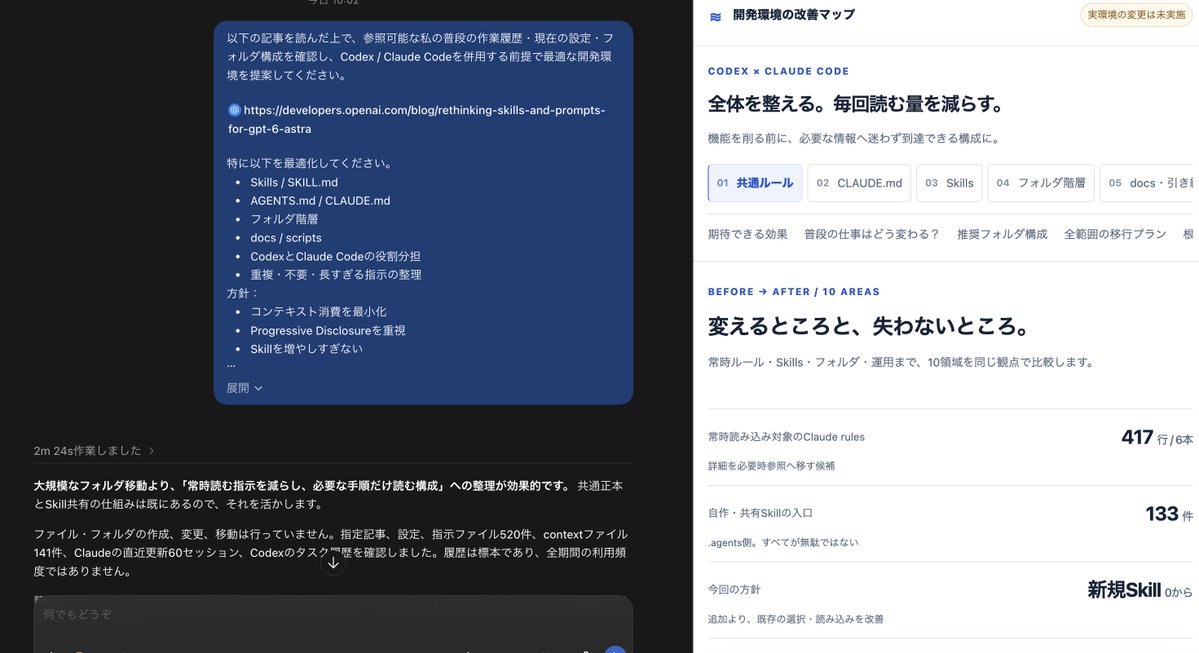Screen dimensions: 1199x653
Task: Click the 実環境の変更は未実施 status badge
Action: tap(1136, 15)
